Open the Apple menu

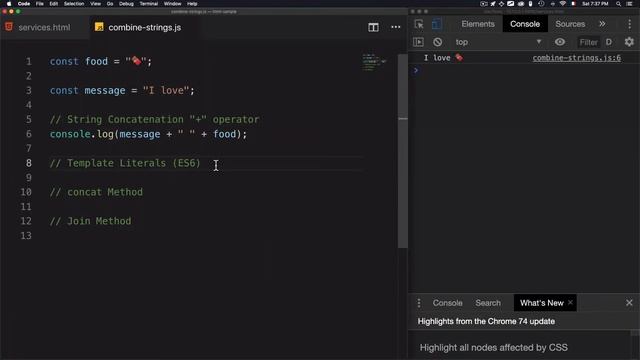click(9, 4)
